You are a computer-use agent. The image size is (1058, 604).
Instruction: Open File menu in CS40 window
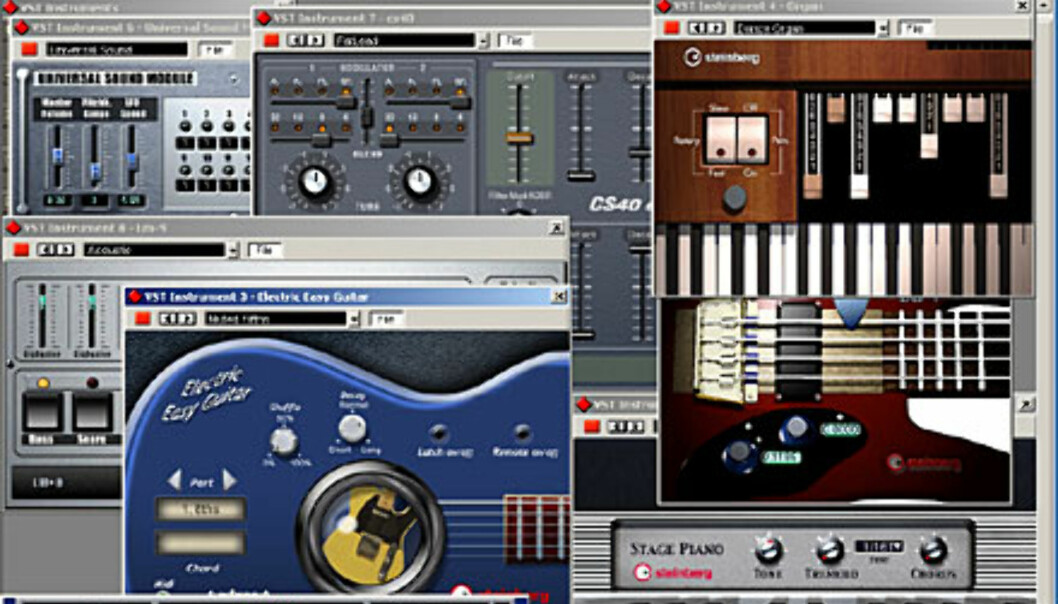(514, 40)
